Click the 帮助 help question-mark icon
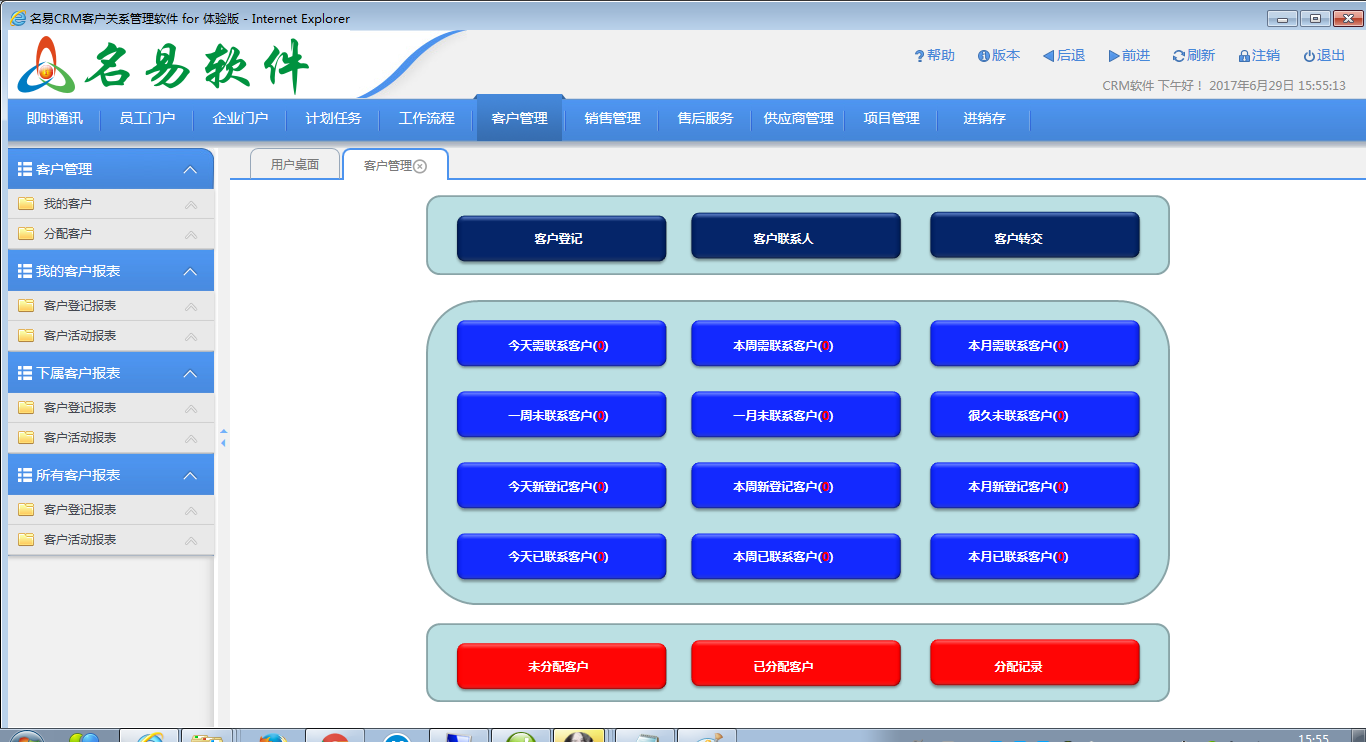1366x742 pixels. click(x=920, y=56)
